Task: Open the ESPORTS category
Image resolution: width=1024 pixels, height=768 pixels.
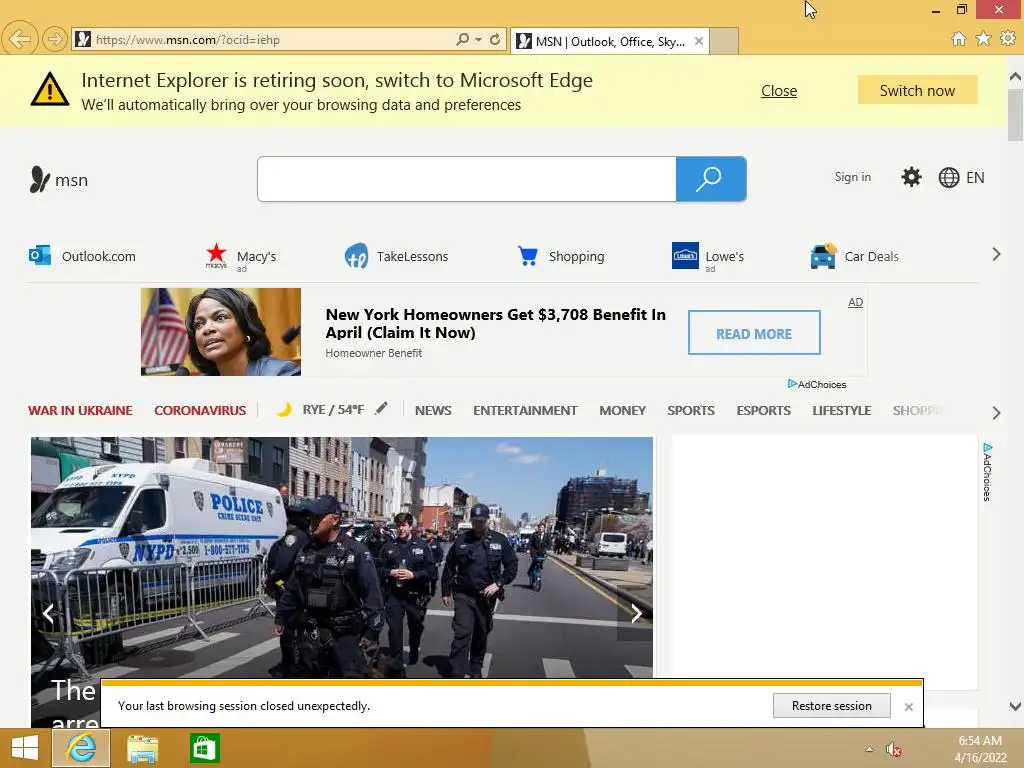Action: click(x=763, y=411)
